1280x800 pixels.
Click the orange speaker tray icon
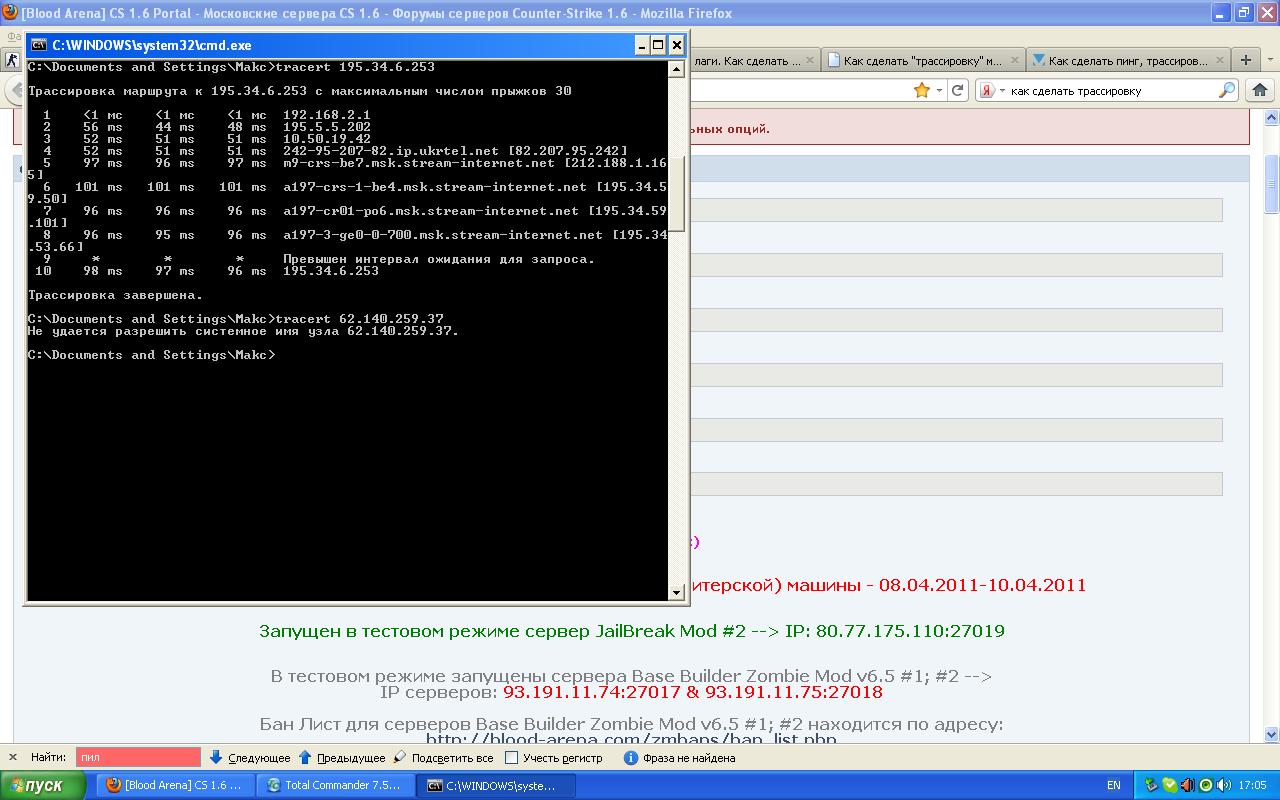tap(1188, 785)
